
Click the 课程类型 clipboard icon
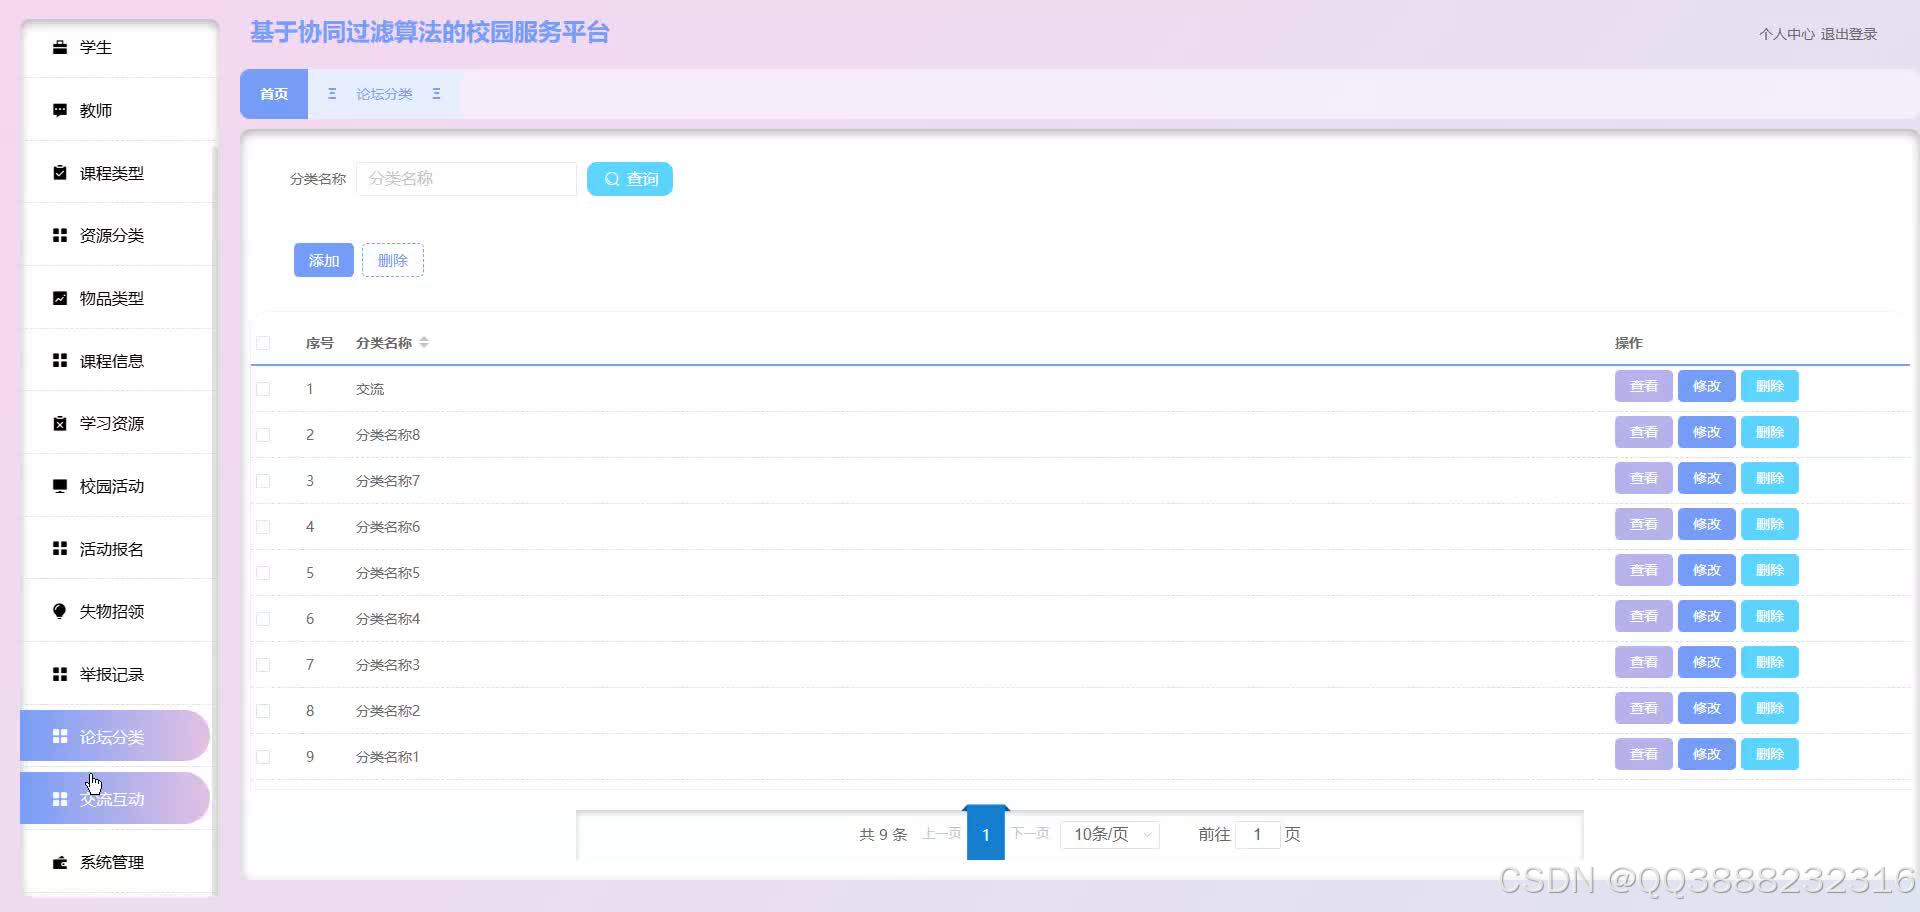tap(60, 173)
